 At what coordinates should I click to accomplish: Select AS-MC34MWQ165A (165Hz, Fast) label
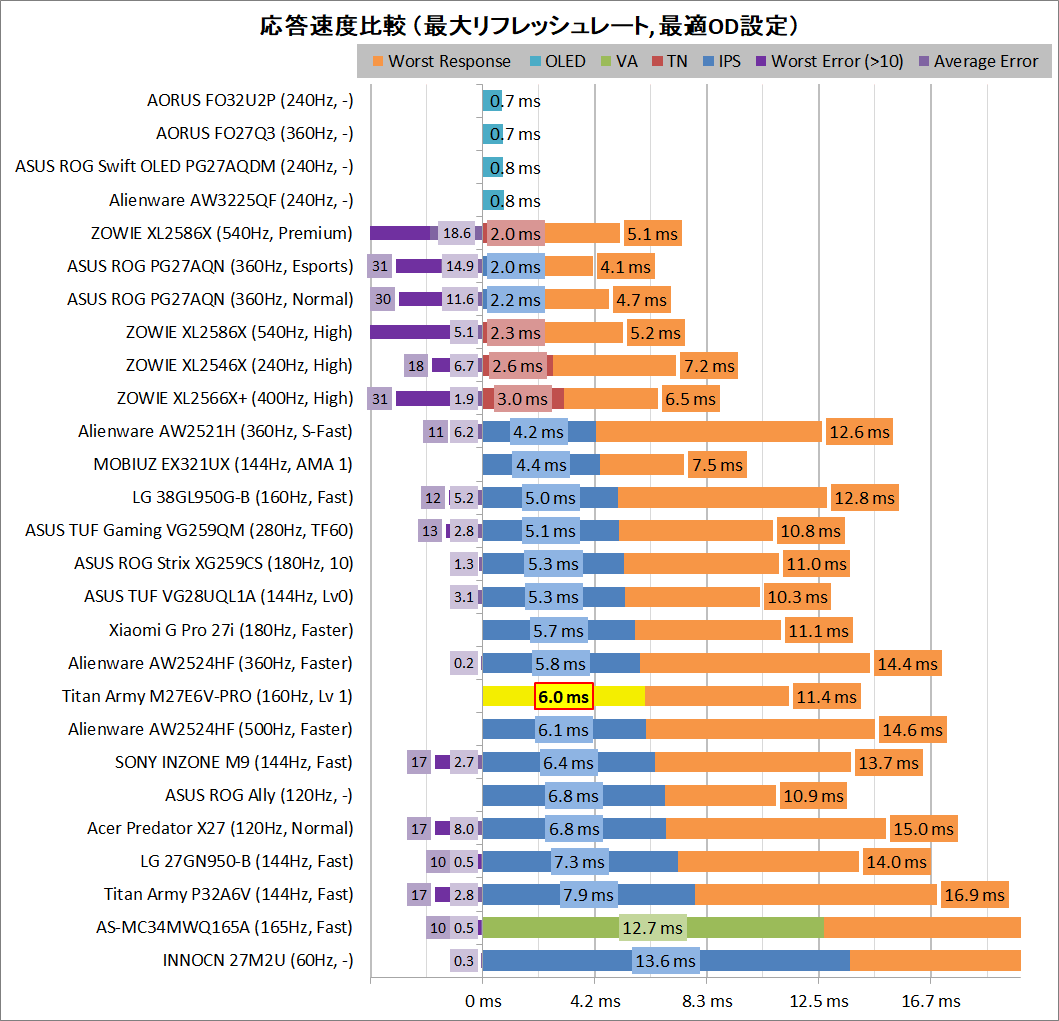pyautogui.click(x=224, y=928)
